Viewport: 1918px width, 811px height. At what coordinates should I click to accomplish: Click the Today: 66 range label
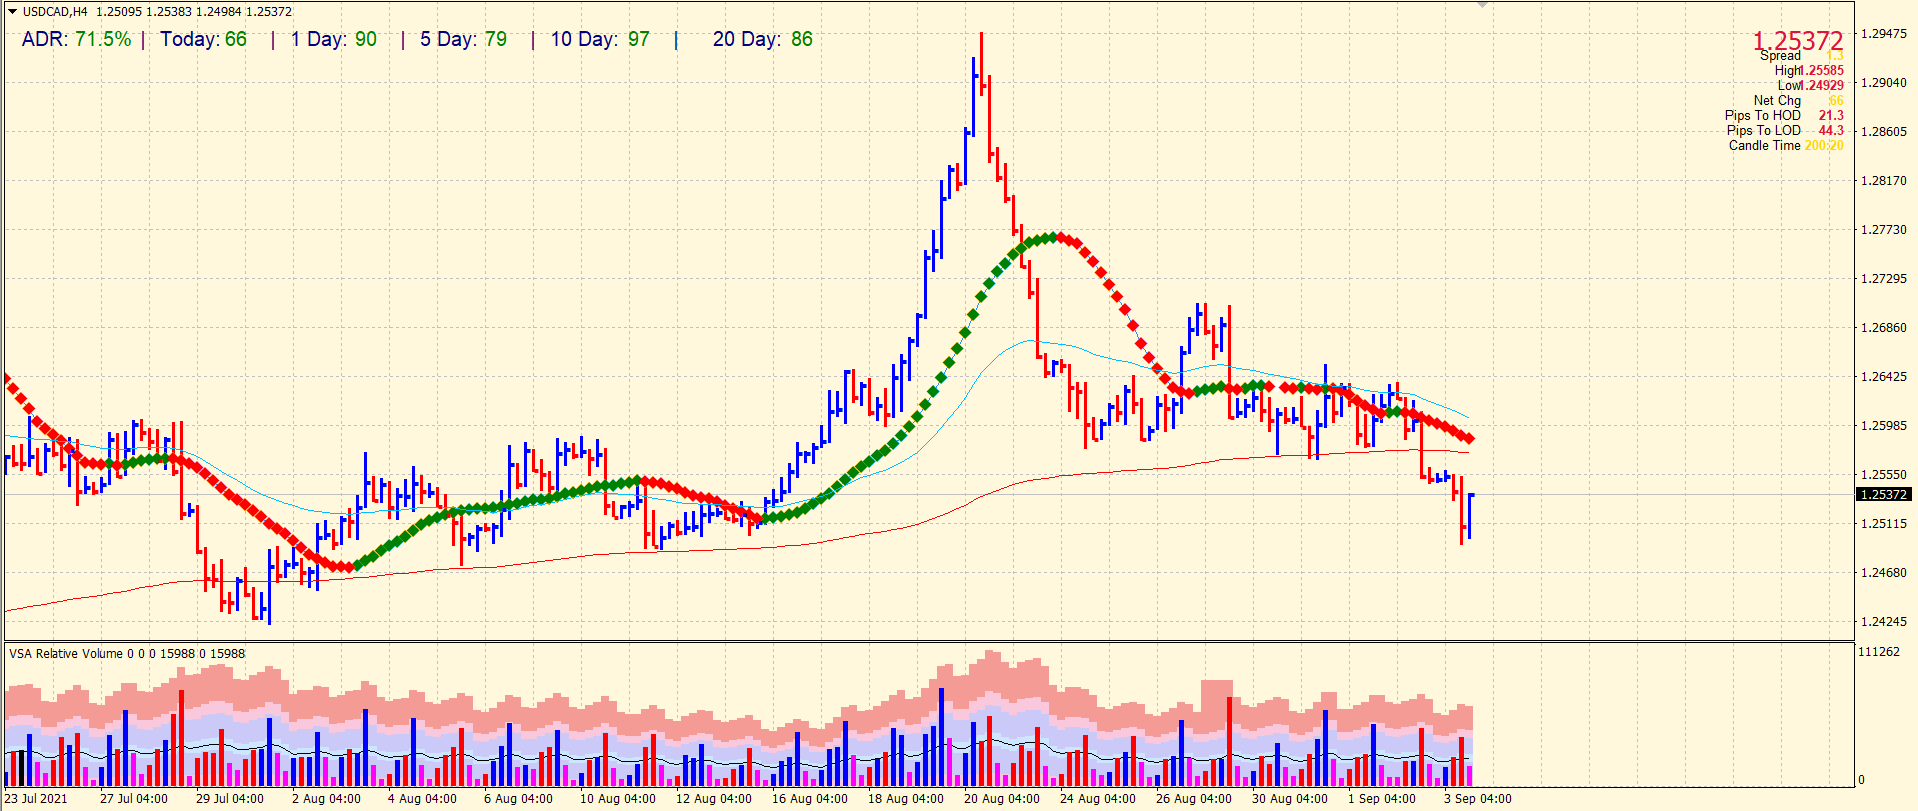(x=203, y=39)
